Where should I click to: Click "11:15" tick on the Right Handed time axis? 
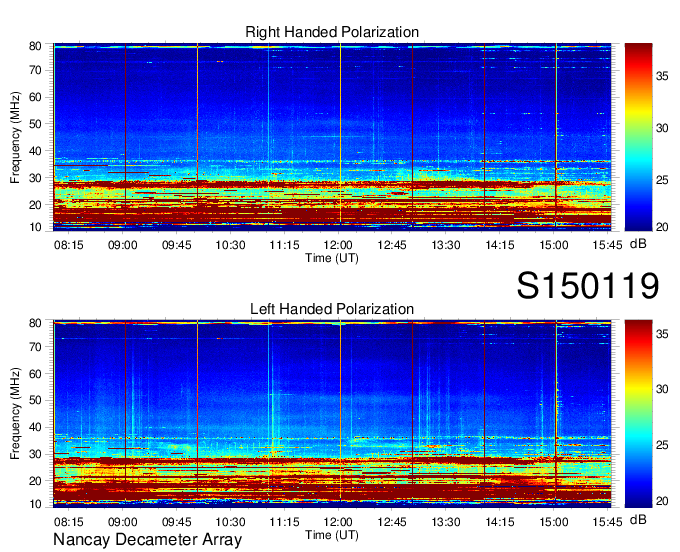point(284,245)
